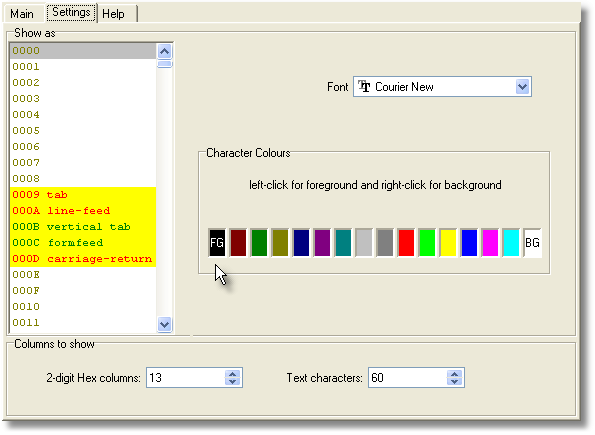This screenshot has width=595, height=435.
Task: Switch to the Main tab
Action: [22, 14]
